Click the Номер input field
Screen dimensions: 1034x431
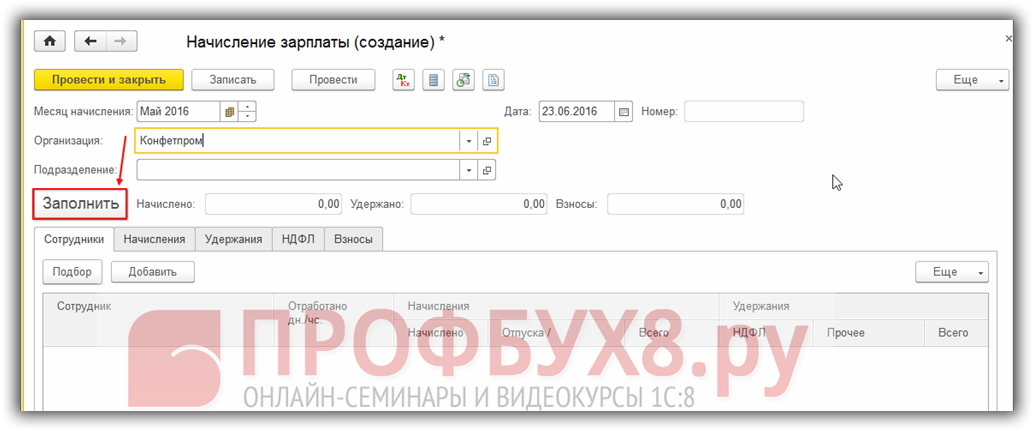click(x=743, y=112)
